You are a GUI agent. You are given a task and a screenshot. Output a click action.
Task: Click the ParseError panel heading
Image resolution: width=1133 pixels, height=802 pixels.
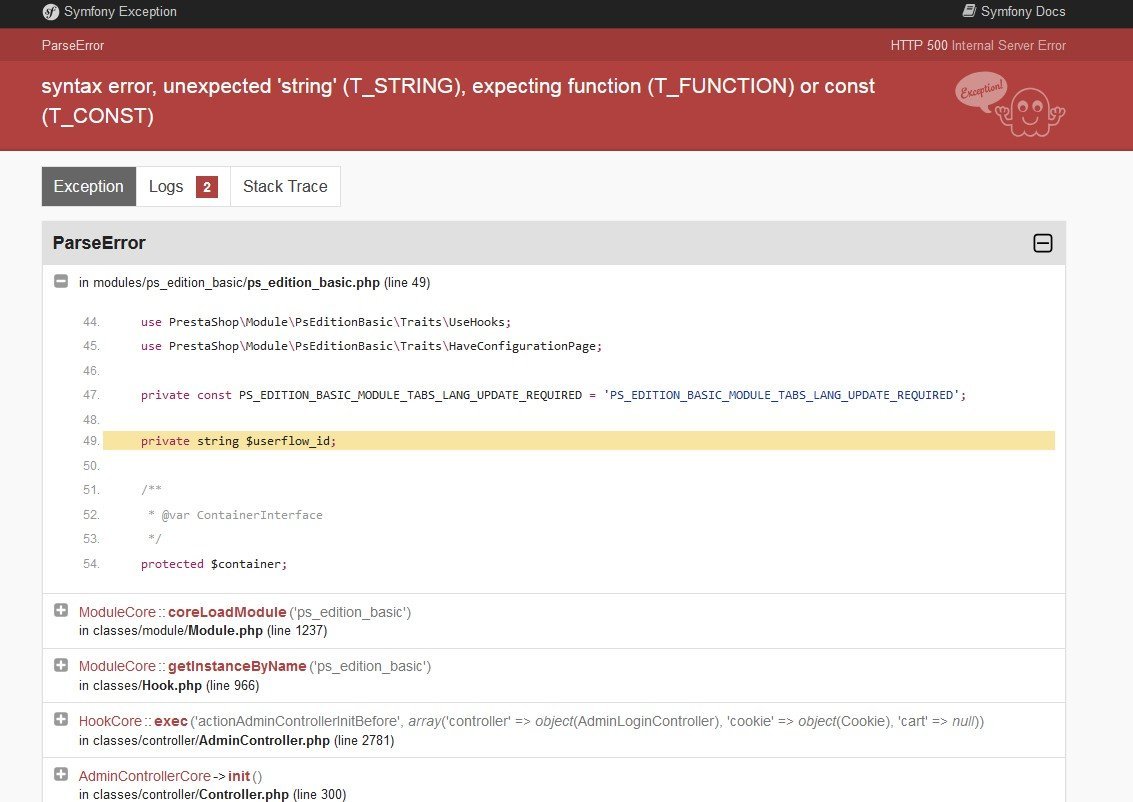[99, 243]
